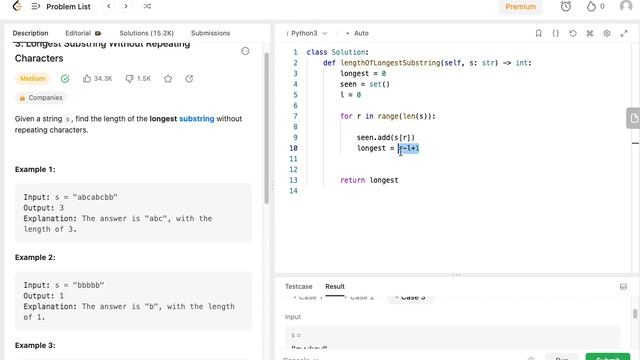The height and width of the screenshot is (360, 640).
Task: Open the Submissions tab
Action: tap(210, 33)
